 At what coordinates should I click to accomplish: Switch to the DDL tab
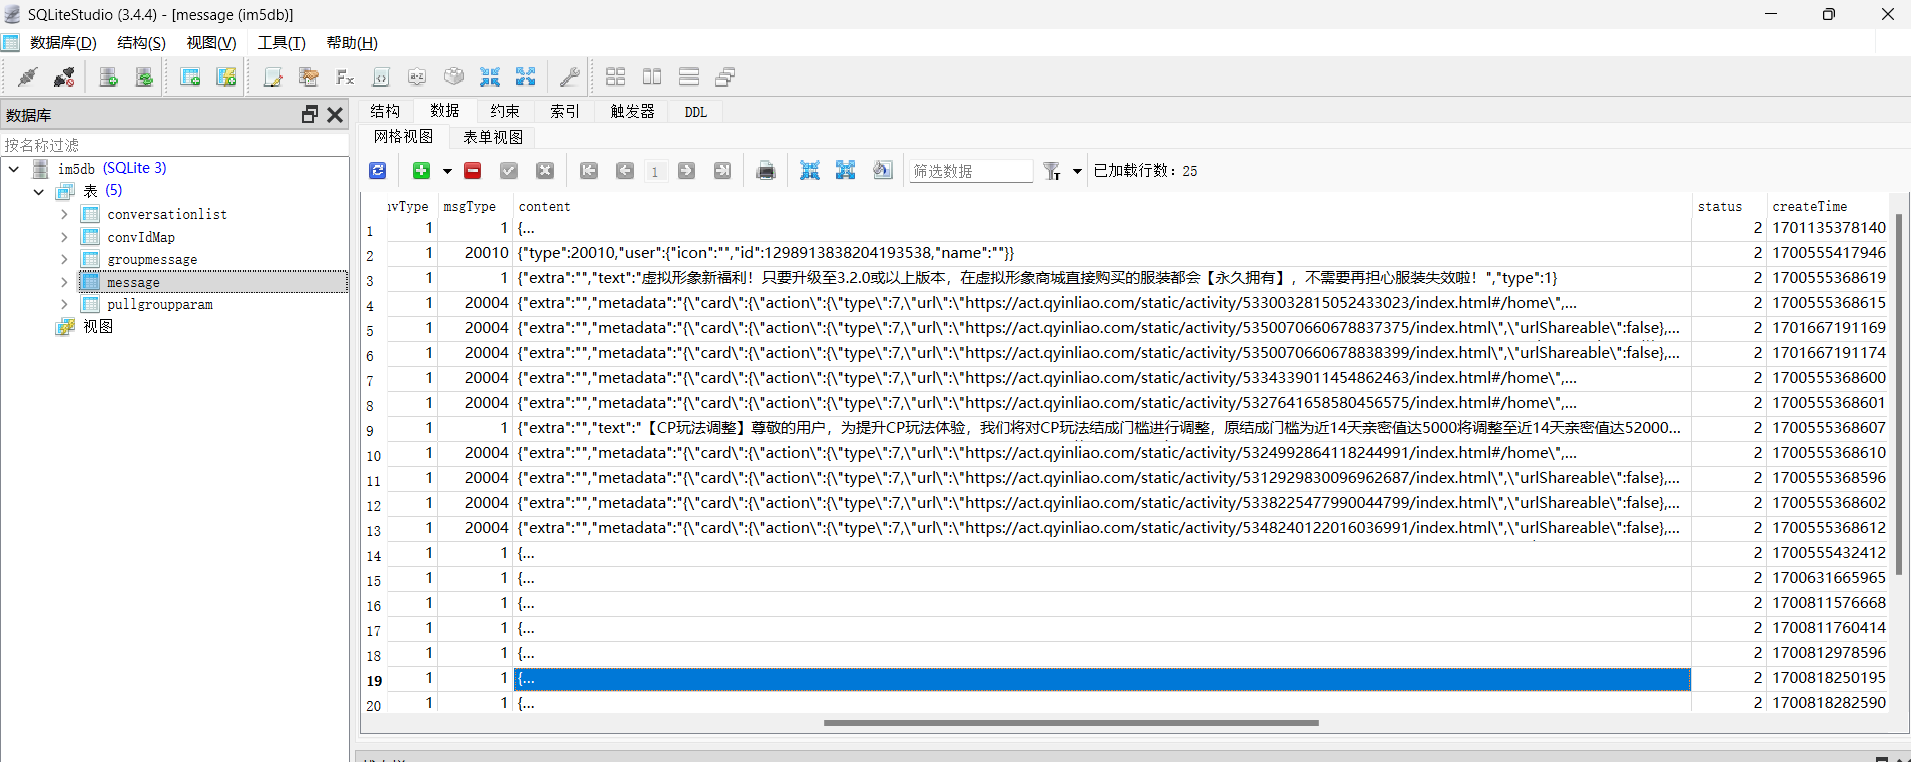click(696, 112)
